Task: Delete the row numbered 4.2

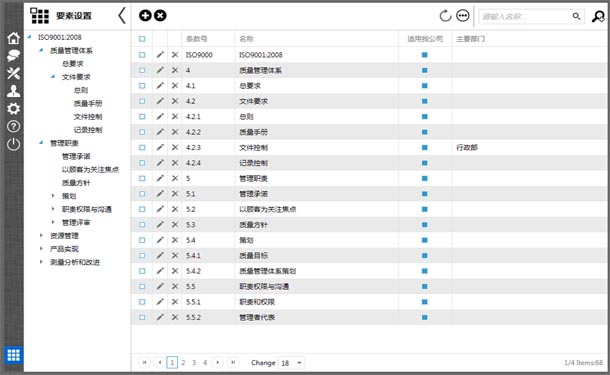Action: pyautogui.click(x=175, y=101)
